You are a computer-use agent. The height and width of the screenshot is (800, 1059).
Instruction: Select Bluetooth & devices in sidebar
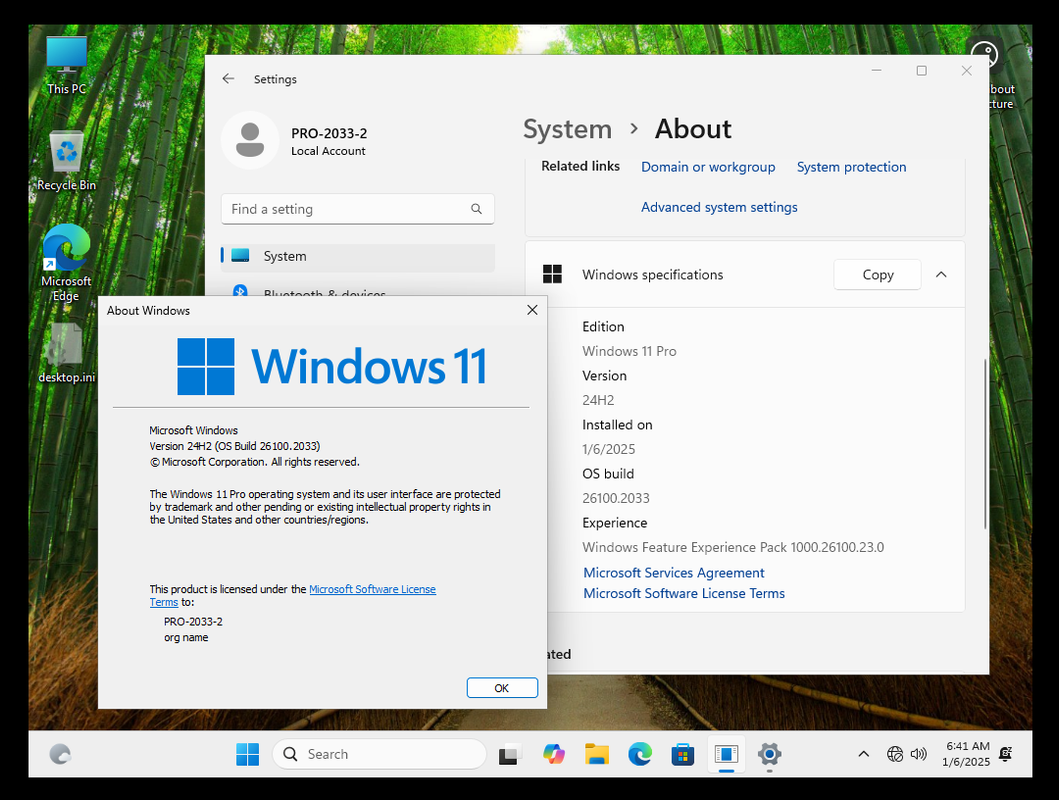324,292
